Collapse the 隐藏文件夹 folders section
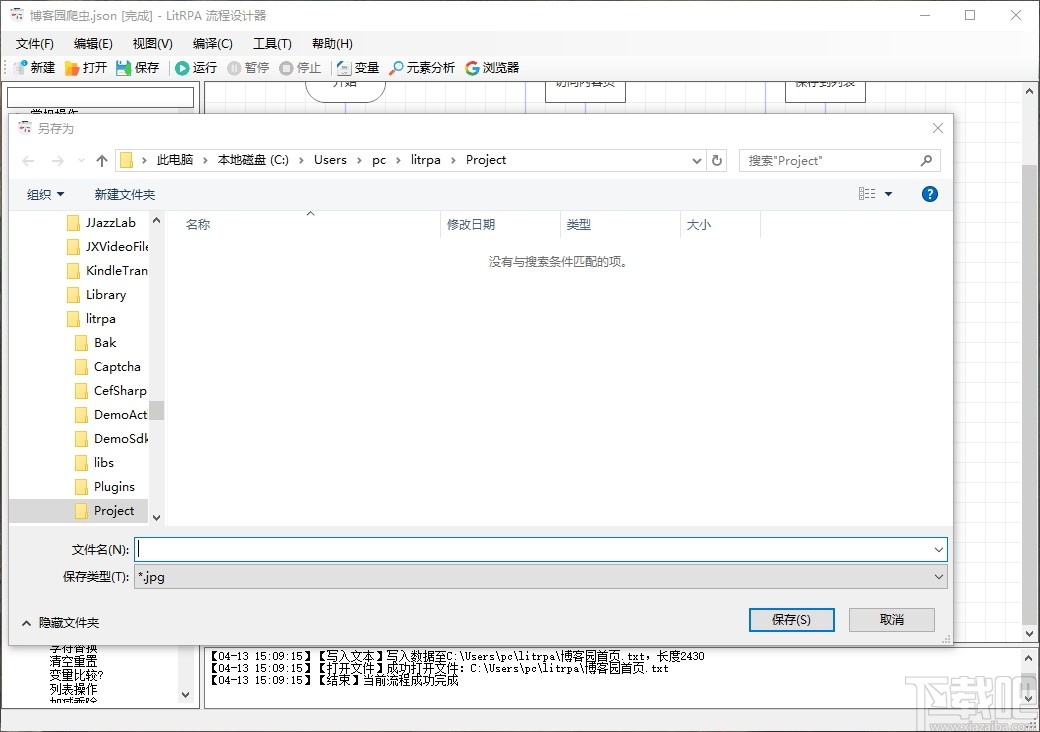 click(x=60, y=622)
